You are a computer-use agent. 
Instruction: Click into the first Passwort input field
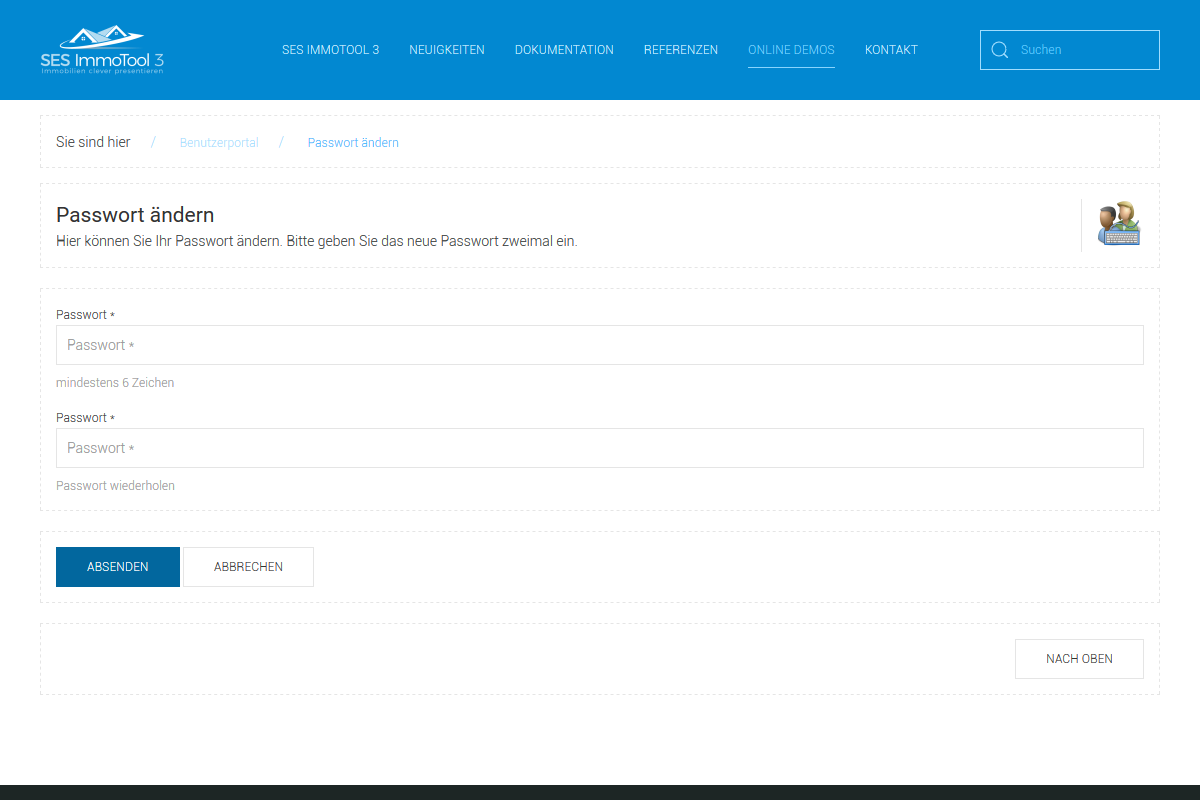pyautogui.click(x=600, y=345)
